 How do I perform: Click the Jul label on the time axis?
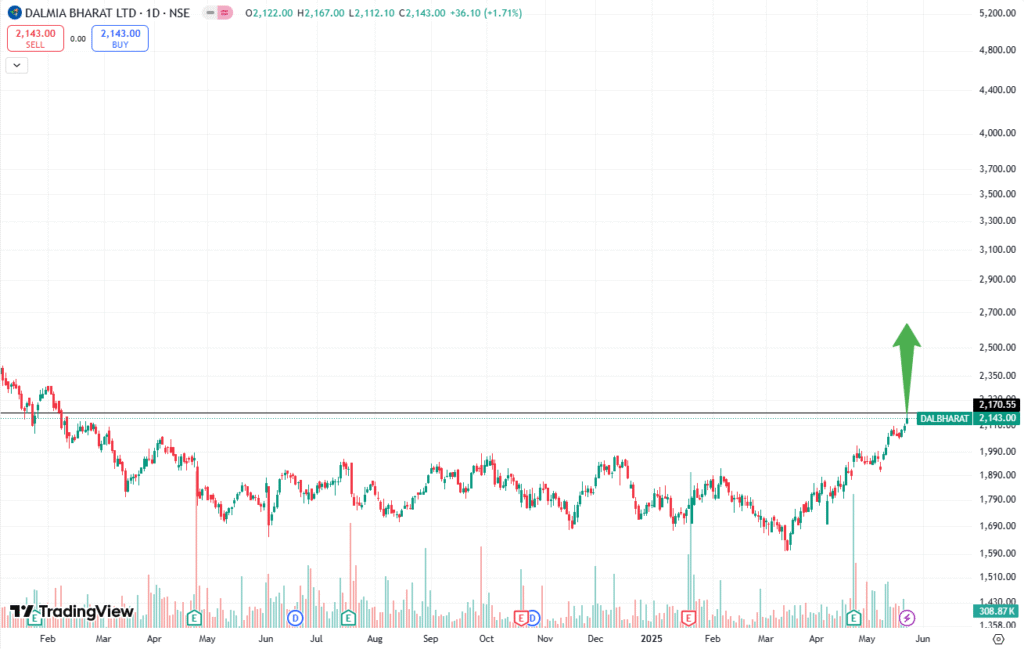click(316, 639)
